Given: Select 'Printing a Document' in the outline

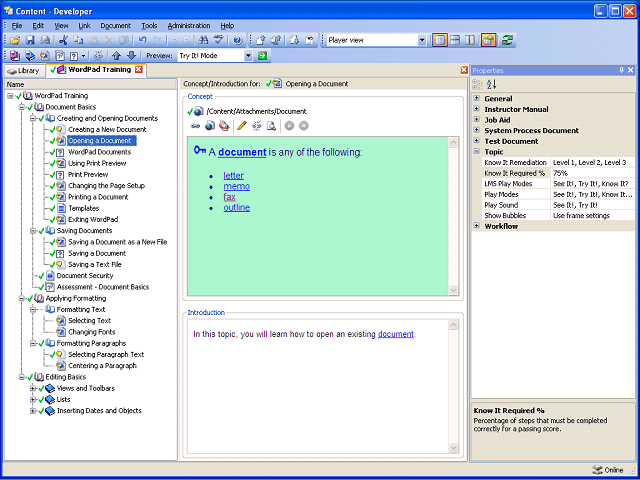Looking at the screenshot, I should (98, 197).
